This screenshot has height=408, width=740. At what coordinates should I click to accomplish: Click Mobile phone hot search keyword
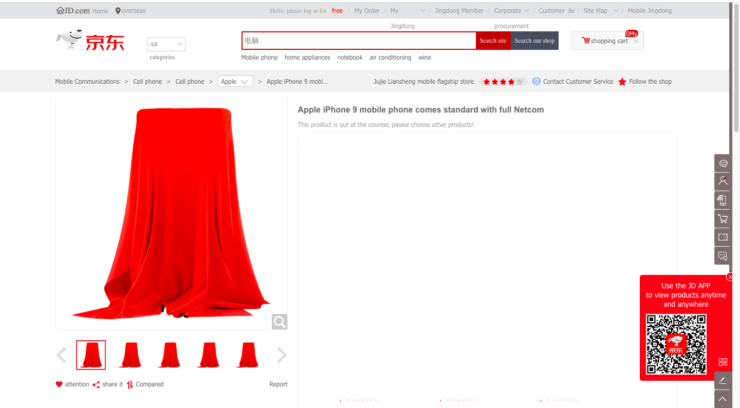tap(259, 58)
